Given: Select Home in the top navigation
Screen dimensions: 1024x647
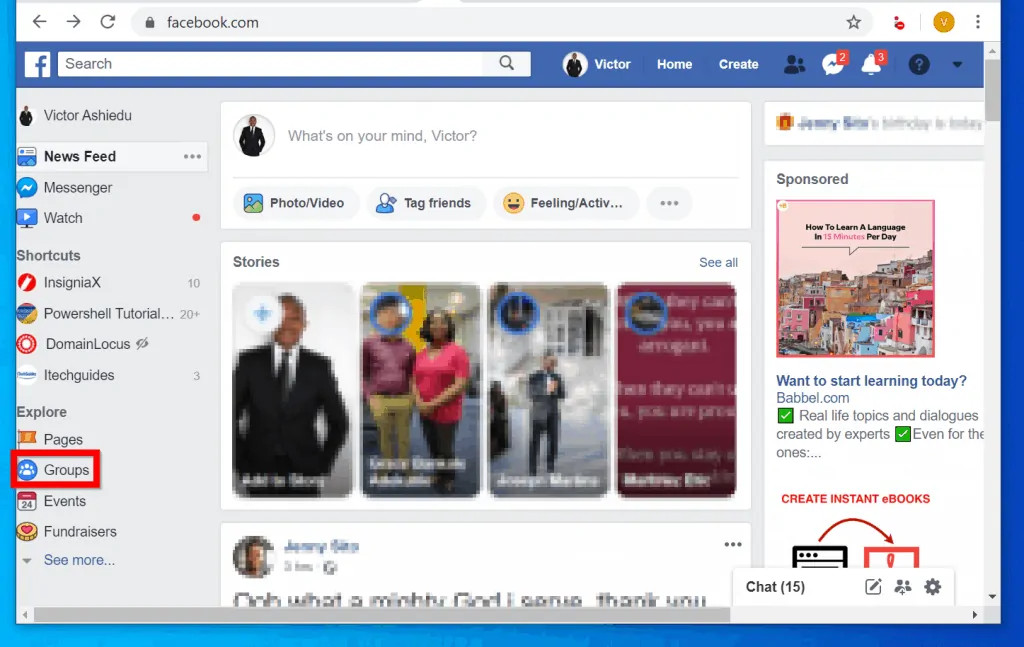Looking at the screenshot, I should click(x=674, y=64).
